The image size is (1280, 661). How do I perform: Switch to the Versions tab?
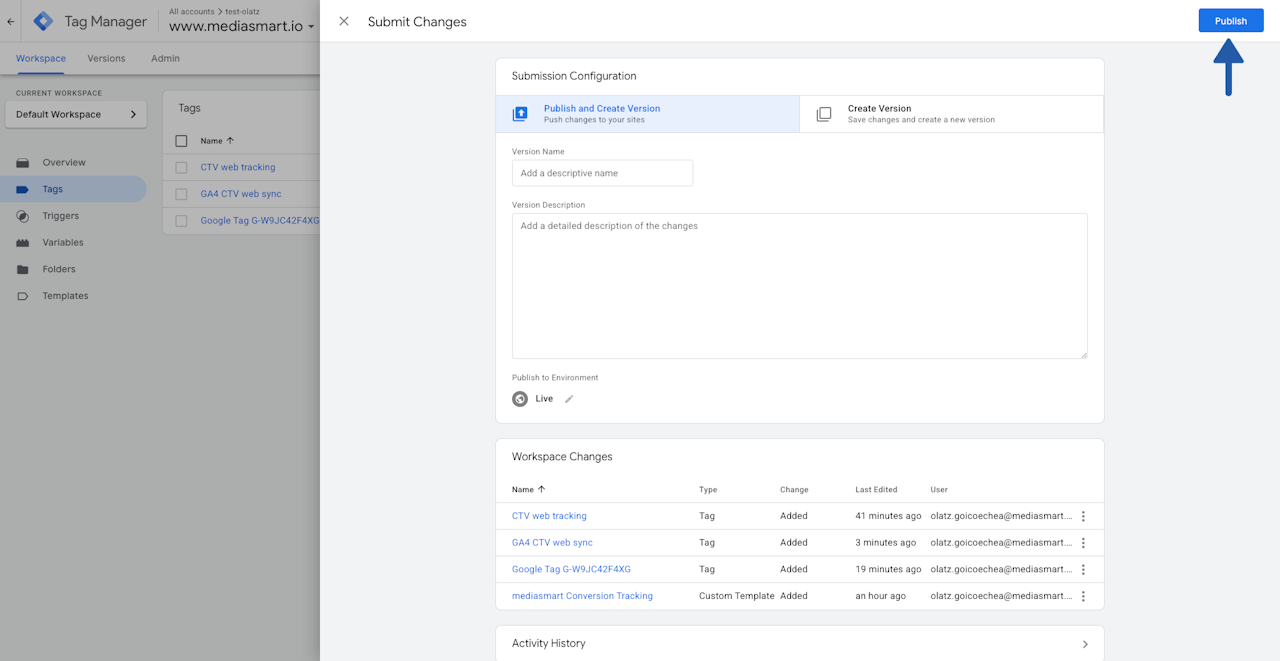point(106,58)
